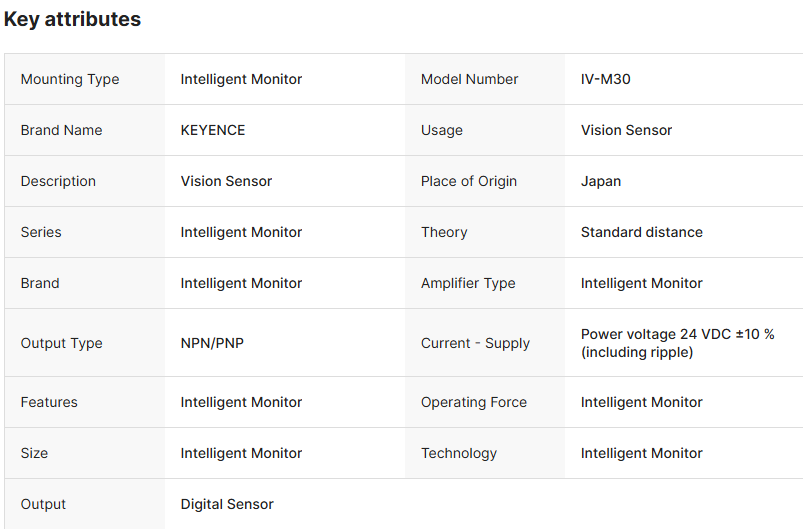Click the "Current - Supply" label

(475, 343)
